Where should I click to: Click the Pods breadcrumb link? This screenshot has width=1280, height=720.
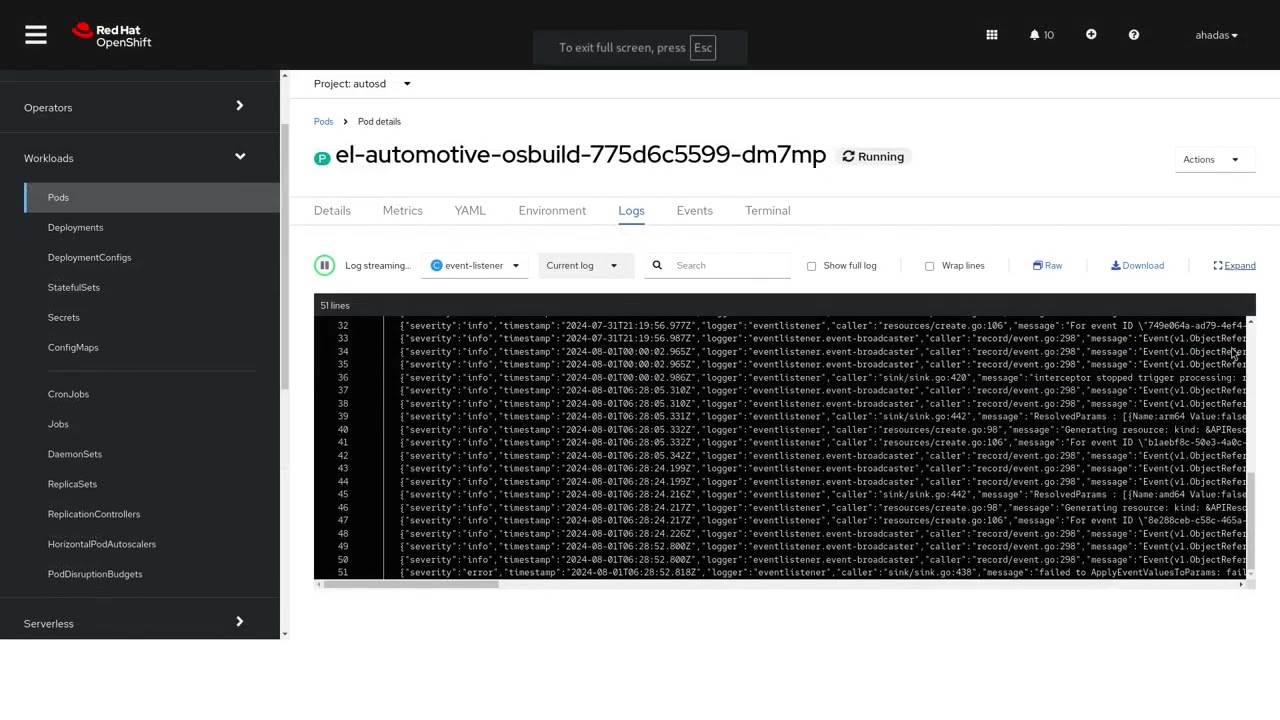click(x=323, y=121)
